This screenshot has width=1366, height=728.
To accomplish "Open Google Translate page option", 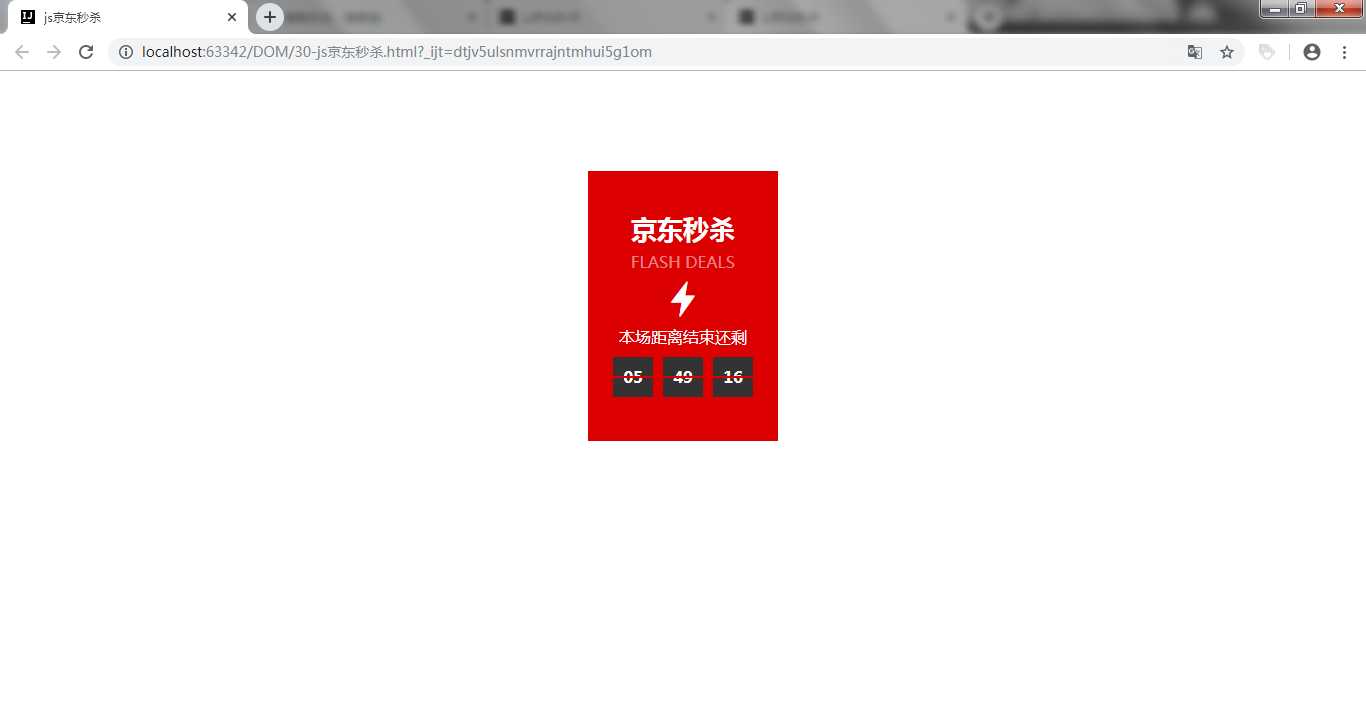I will [1194, 52].
